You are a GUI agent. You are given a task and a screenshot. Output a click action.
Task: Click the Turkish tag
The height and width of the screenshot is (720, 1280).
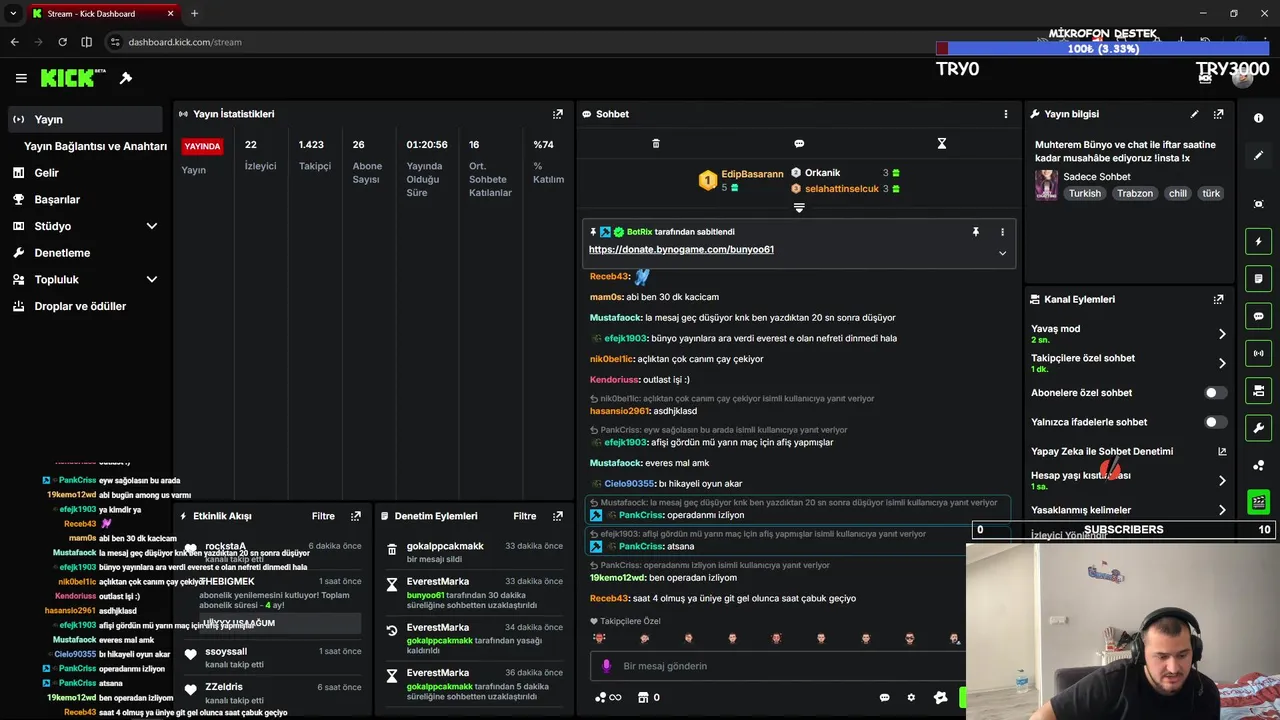[x=1084, y=193]
